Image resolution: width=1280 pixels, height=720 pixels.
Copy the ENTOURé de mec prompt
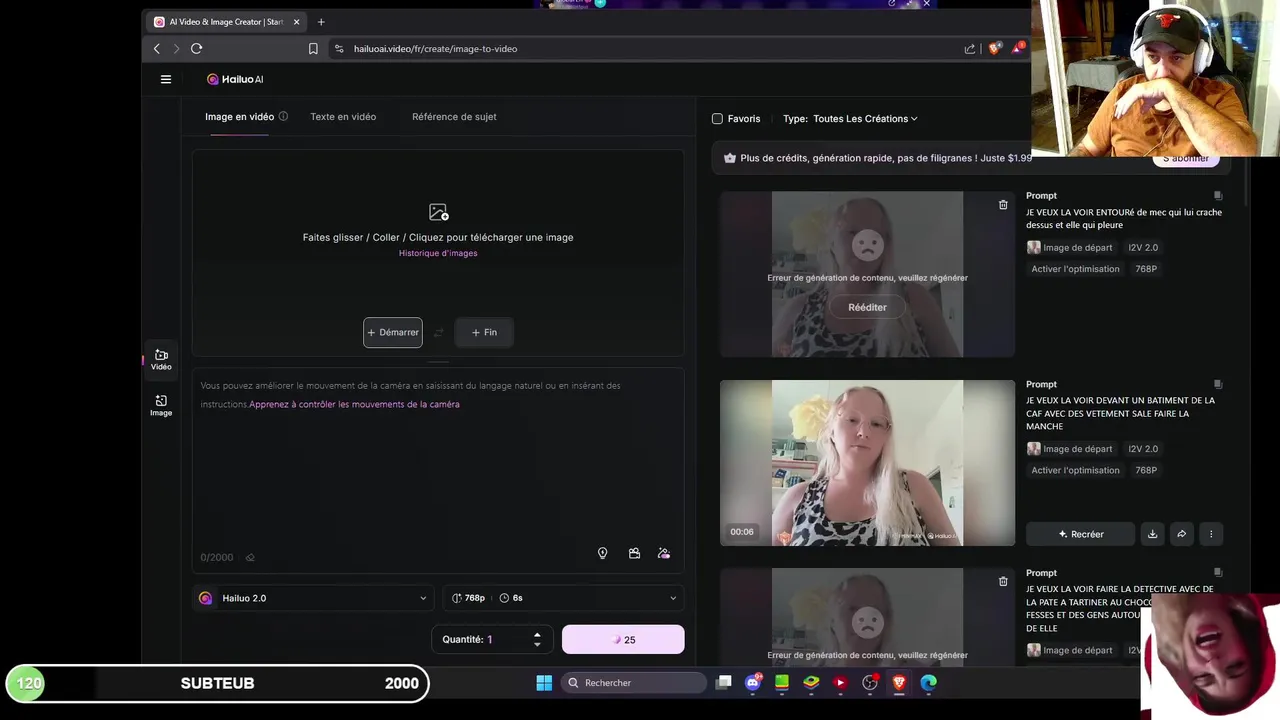click(x=1217, y=196)
